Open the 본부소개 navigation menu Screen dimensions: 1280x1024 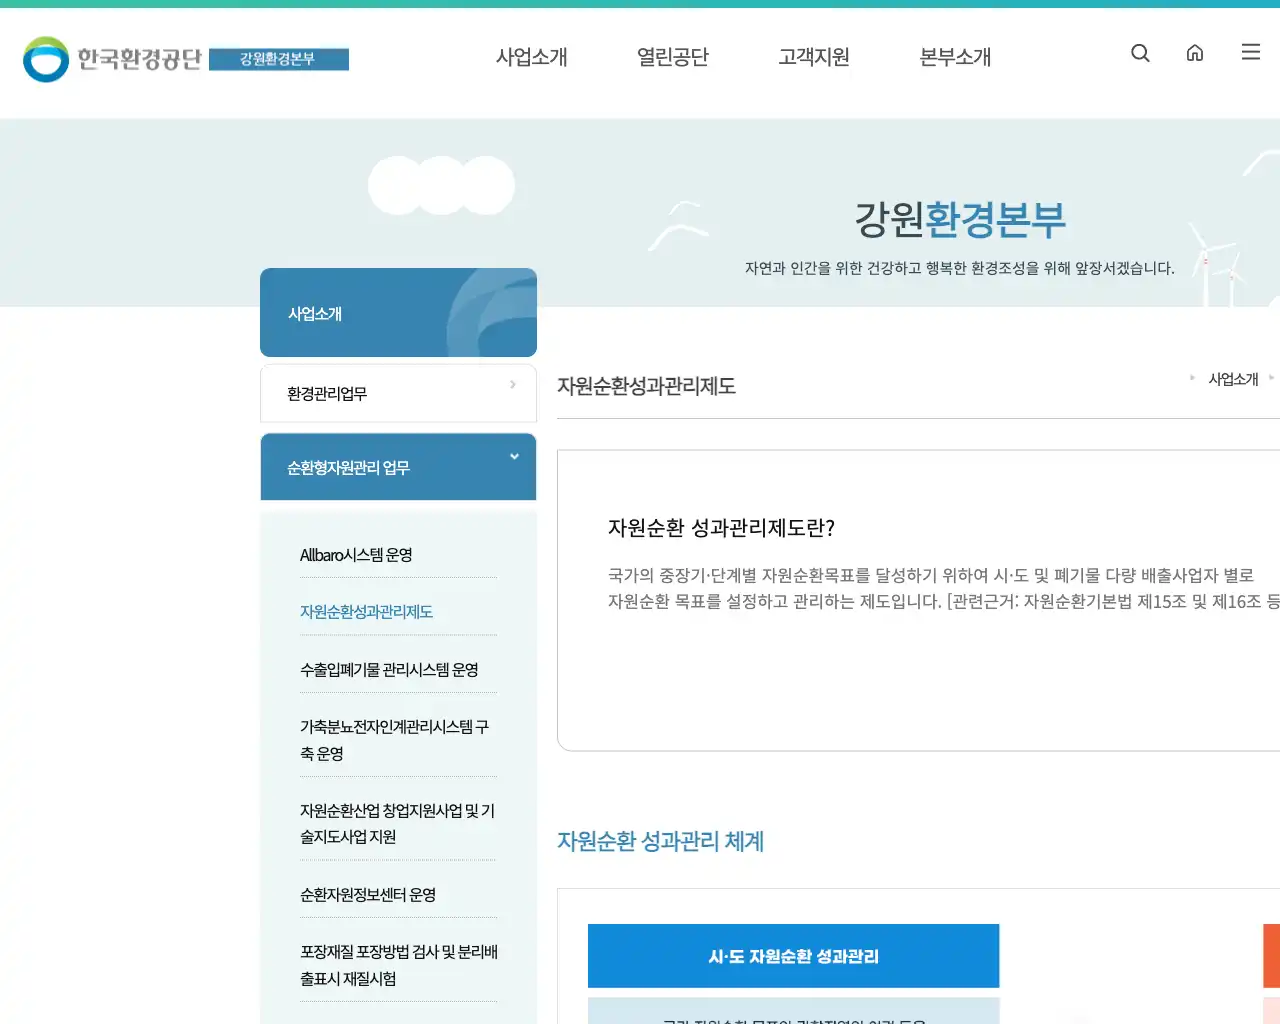pyautogui.click(x=955, y=57)
